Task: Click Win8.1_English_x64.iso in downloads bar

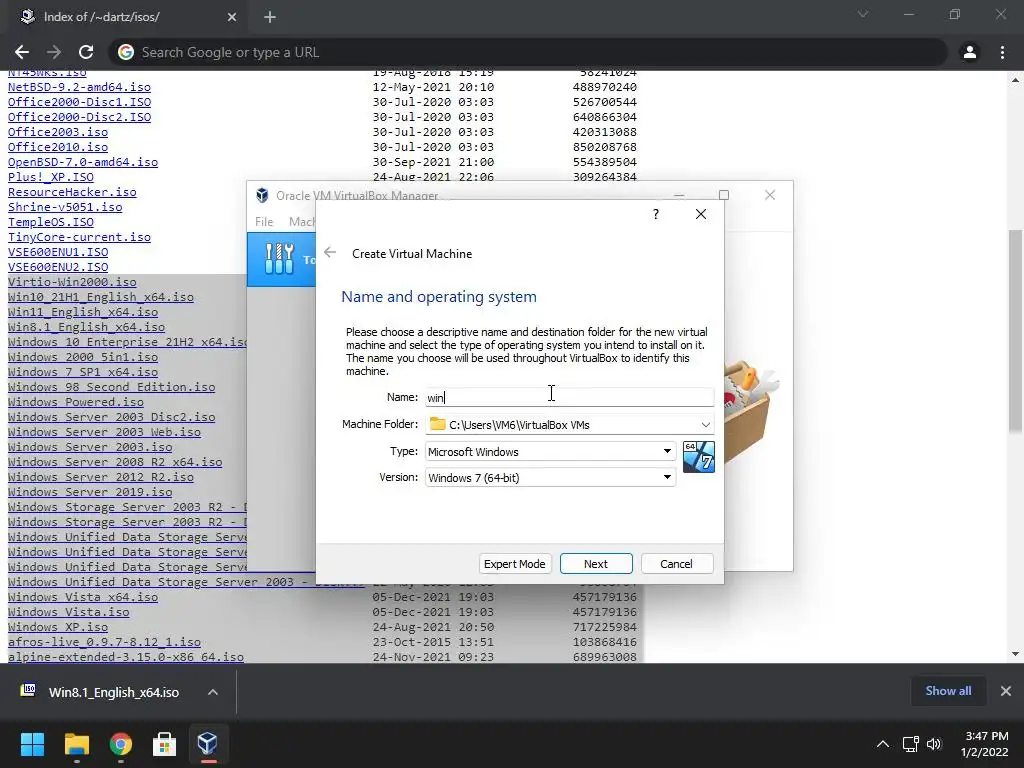Action: click(x=114, y=692)
